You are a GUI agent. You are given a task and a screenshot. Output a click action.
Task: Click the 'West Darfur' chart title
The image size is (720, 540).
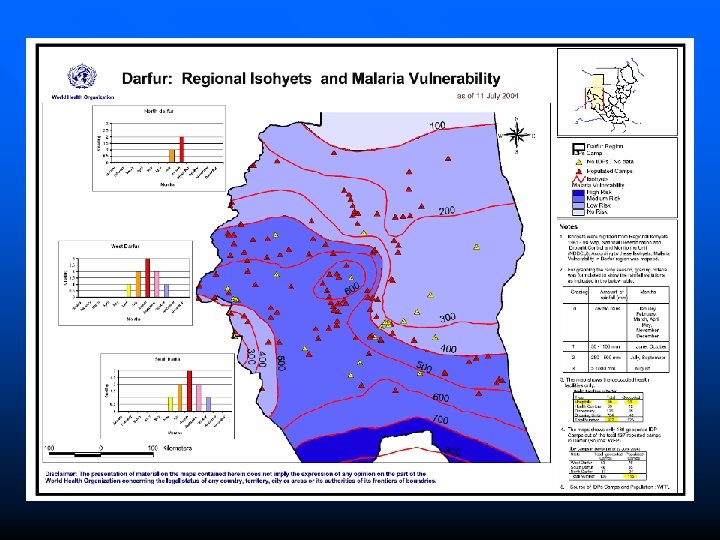tap(125, 247)
